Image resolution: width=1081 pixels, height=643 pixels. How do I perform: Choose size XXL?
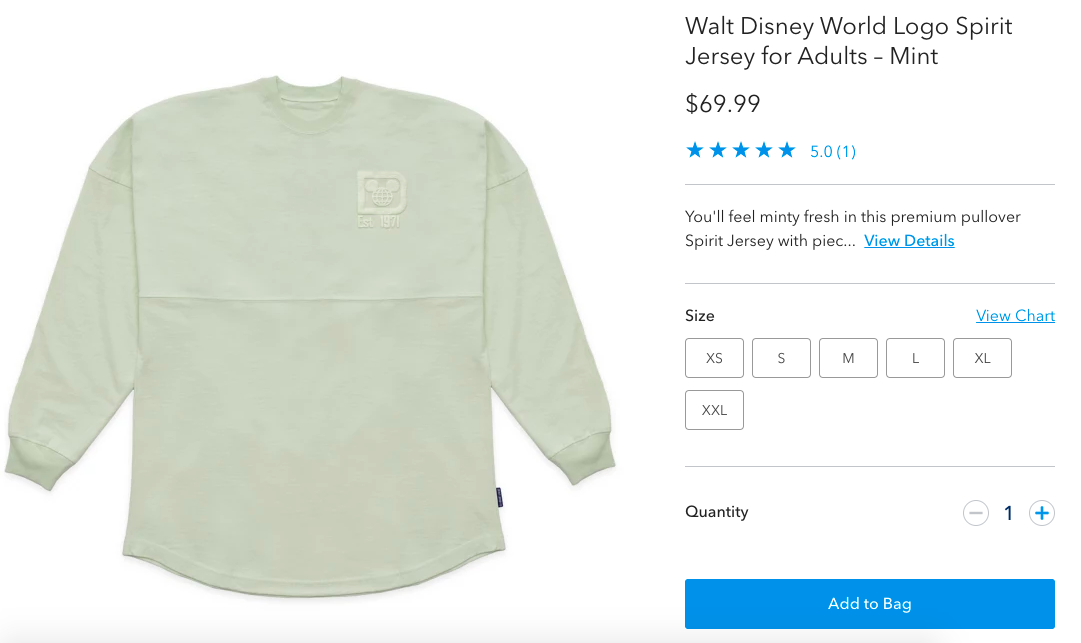(714, 410)
